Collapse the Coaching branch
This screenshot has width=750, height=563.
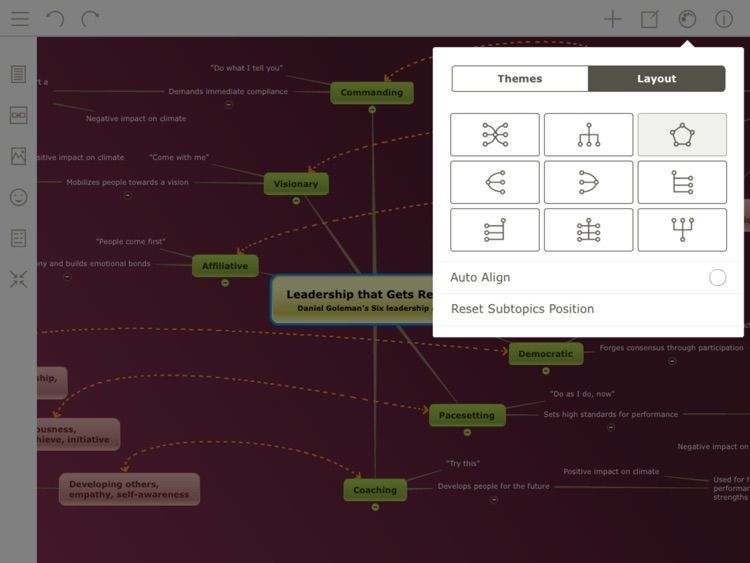click(x=375, y=507)
